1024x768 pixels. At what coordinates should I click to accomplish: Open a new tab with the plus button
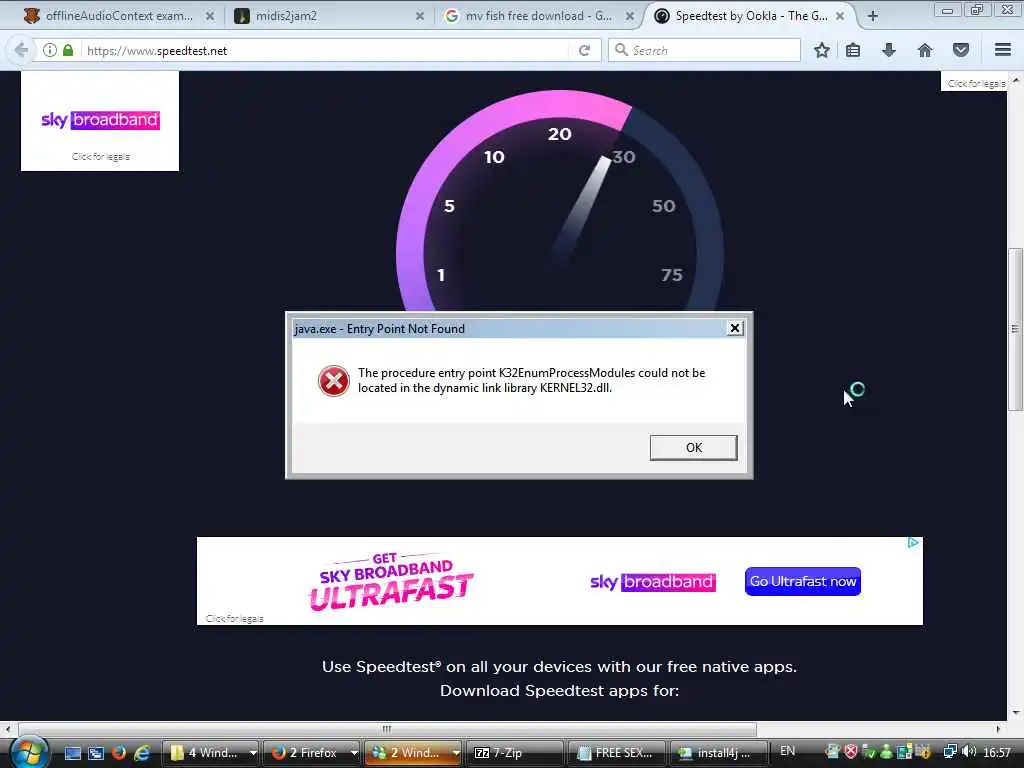(x=872, y=16)
